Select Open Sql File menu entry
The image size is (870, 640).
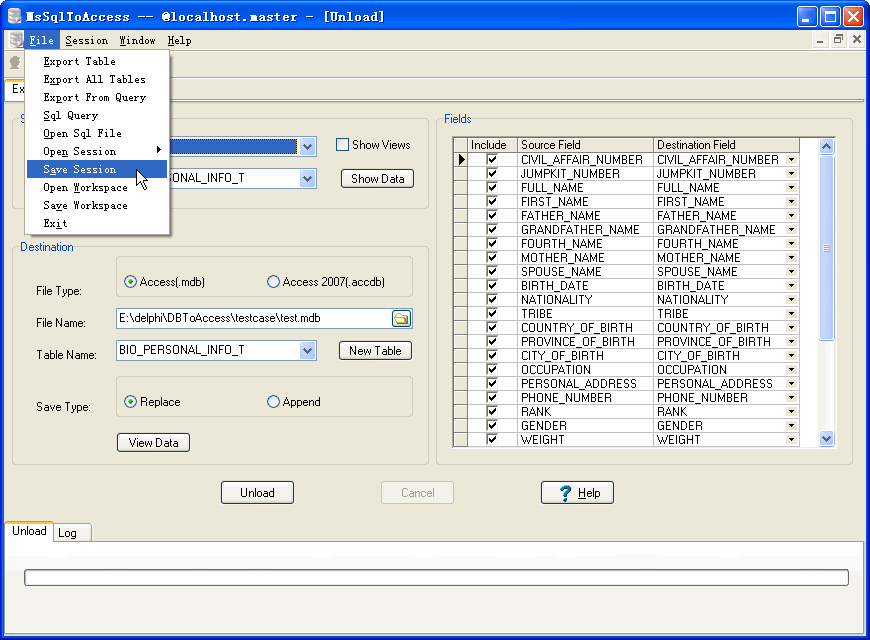click(97, 133)
